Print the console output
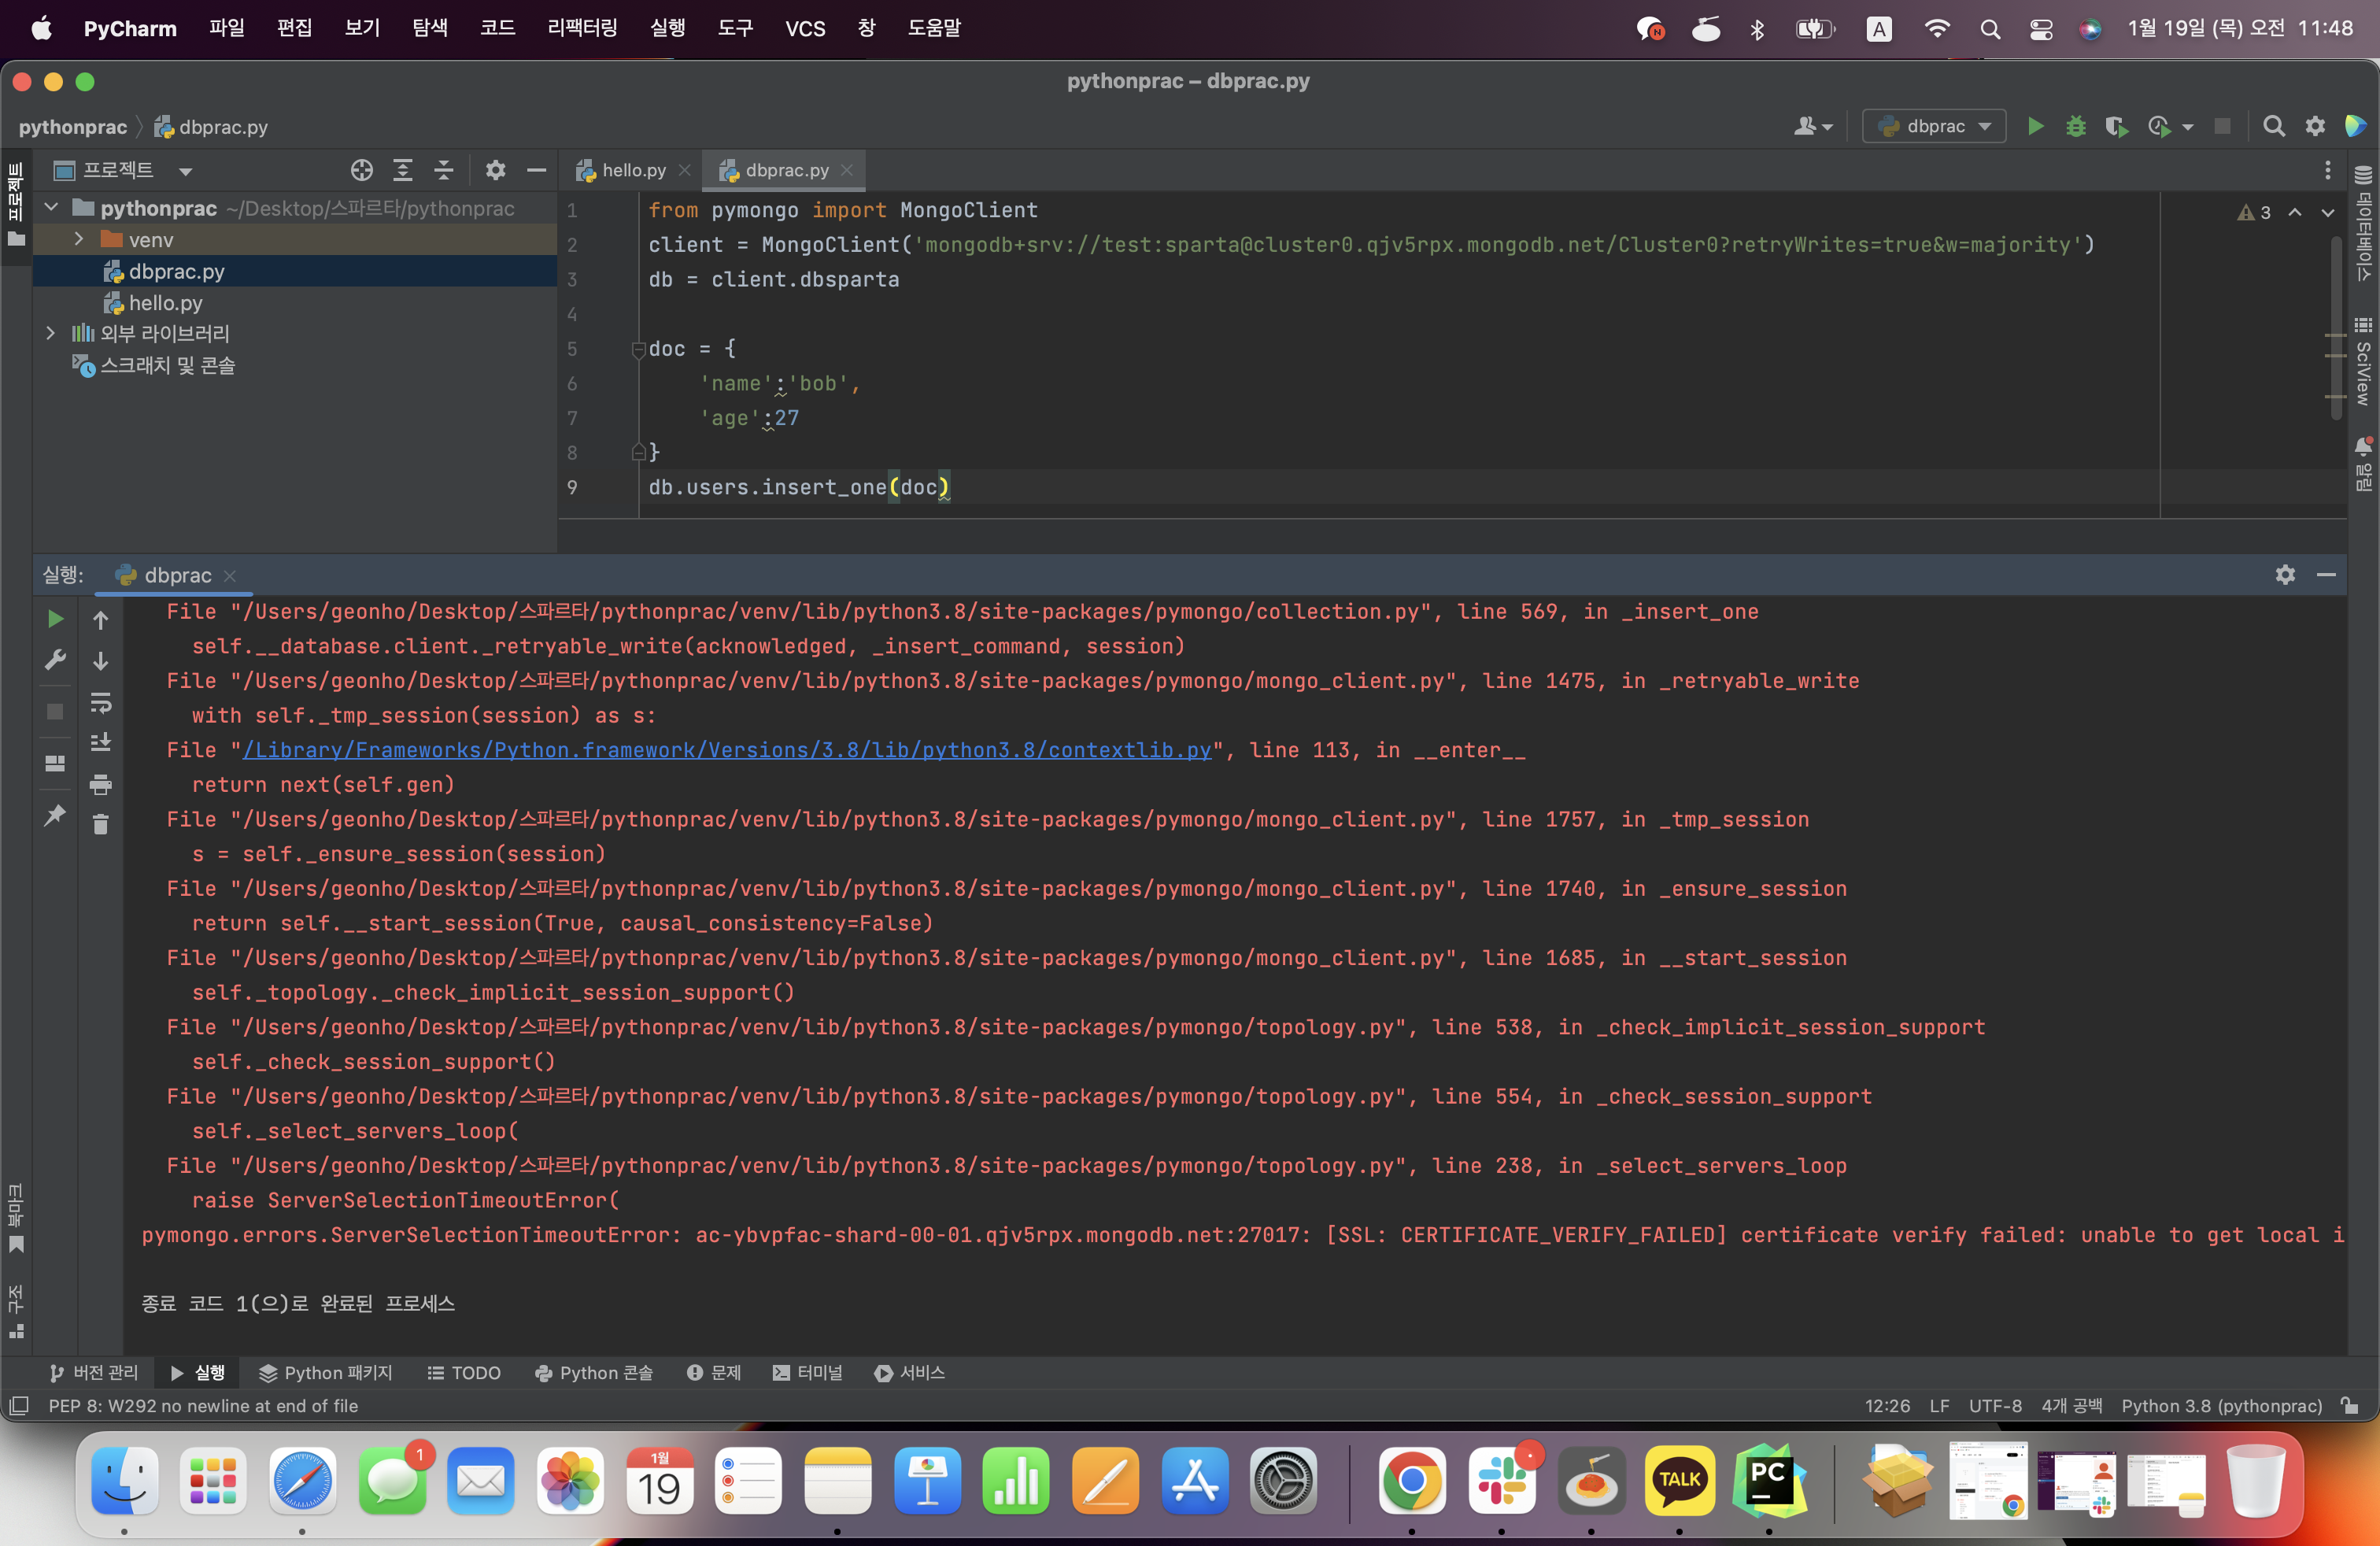 coord(101,784)
